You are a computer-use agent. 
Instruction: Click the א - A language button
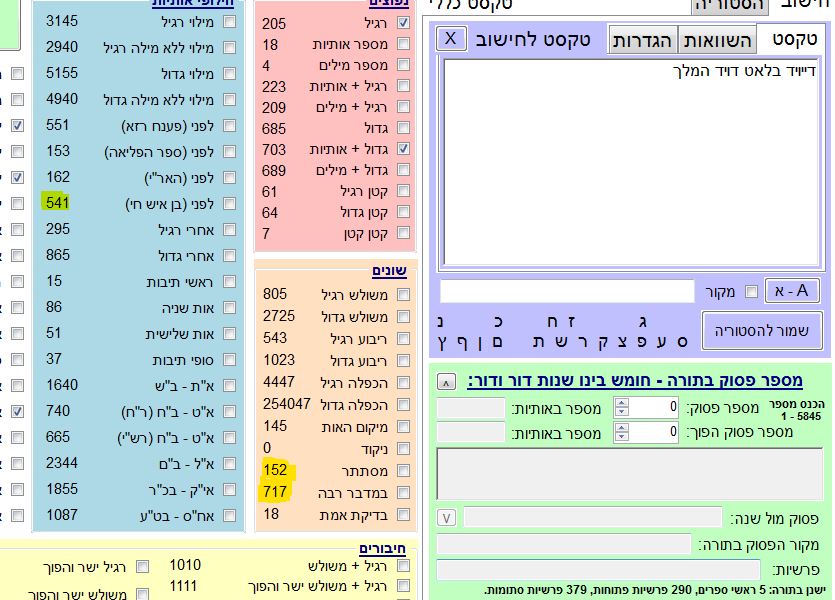point(792,291)
